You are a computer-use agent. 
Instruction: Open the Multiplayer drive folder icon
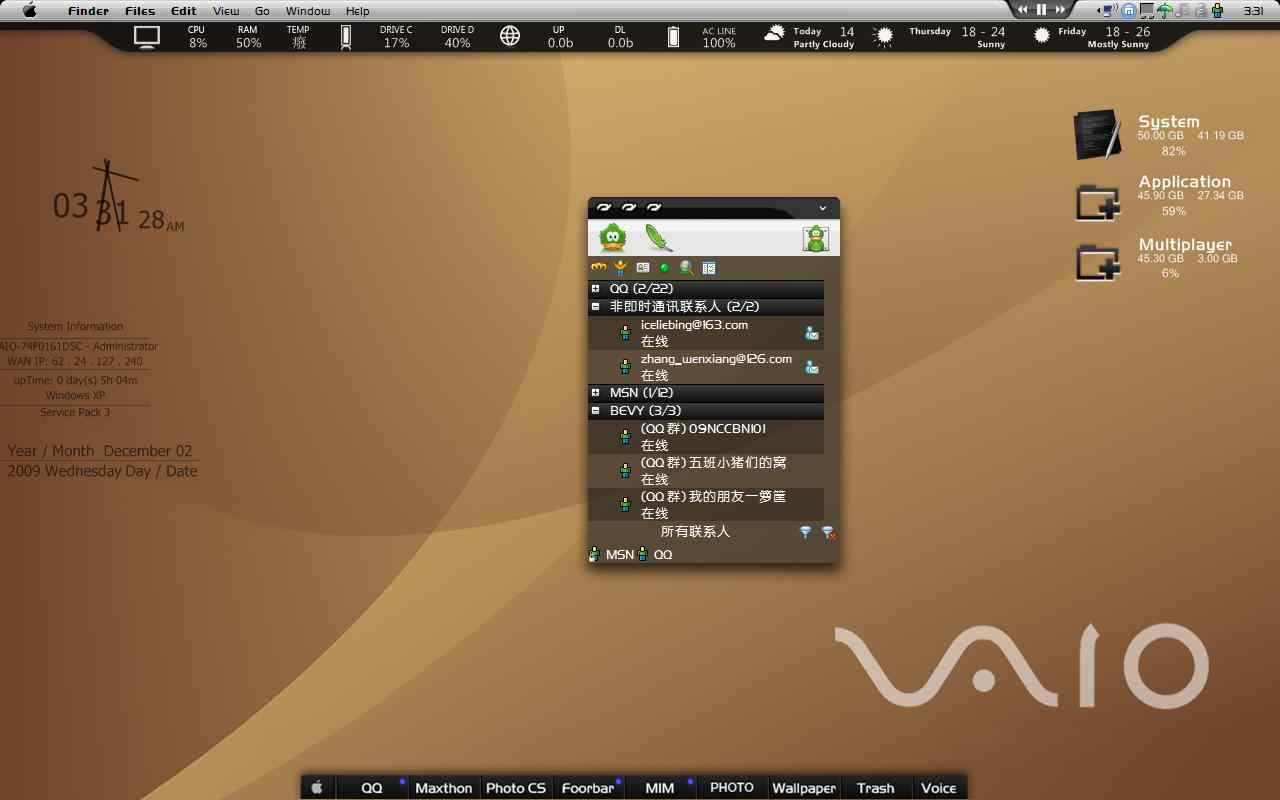1098,262
